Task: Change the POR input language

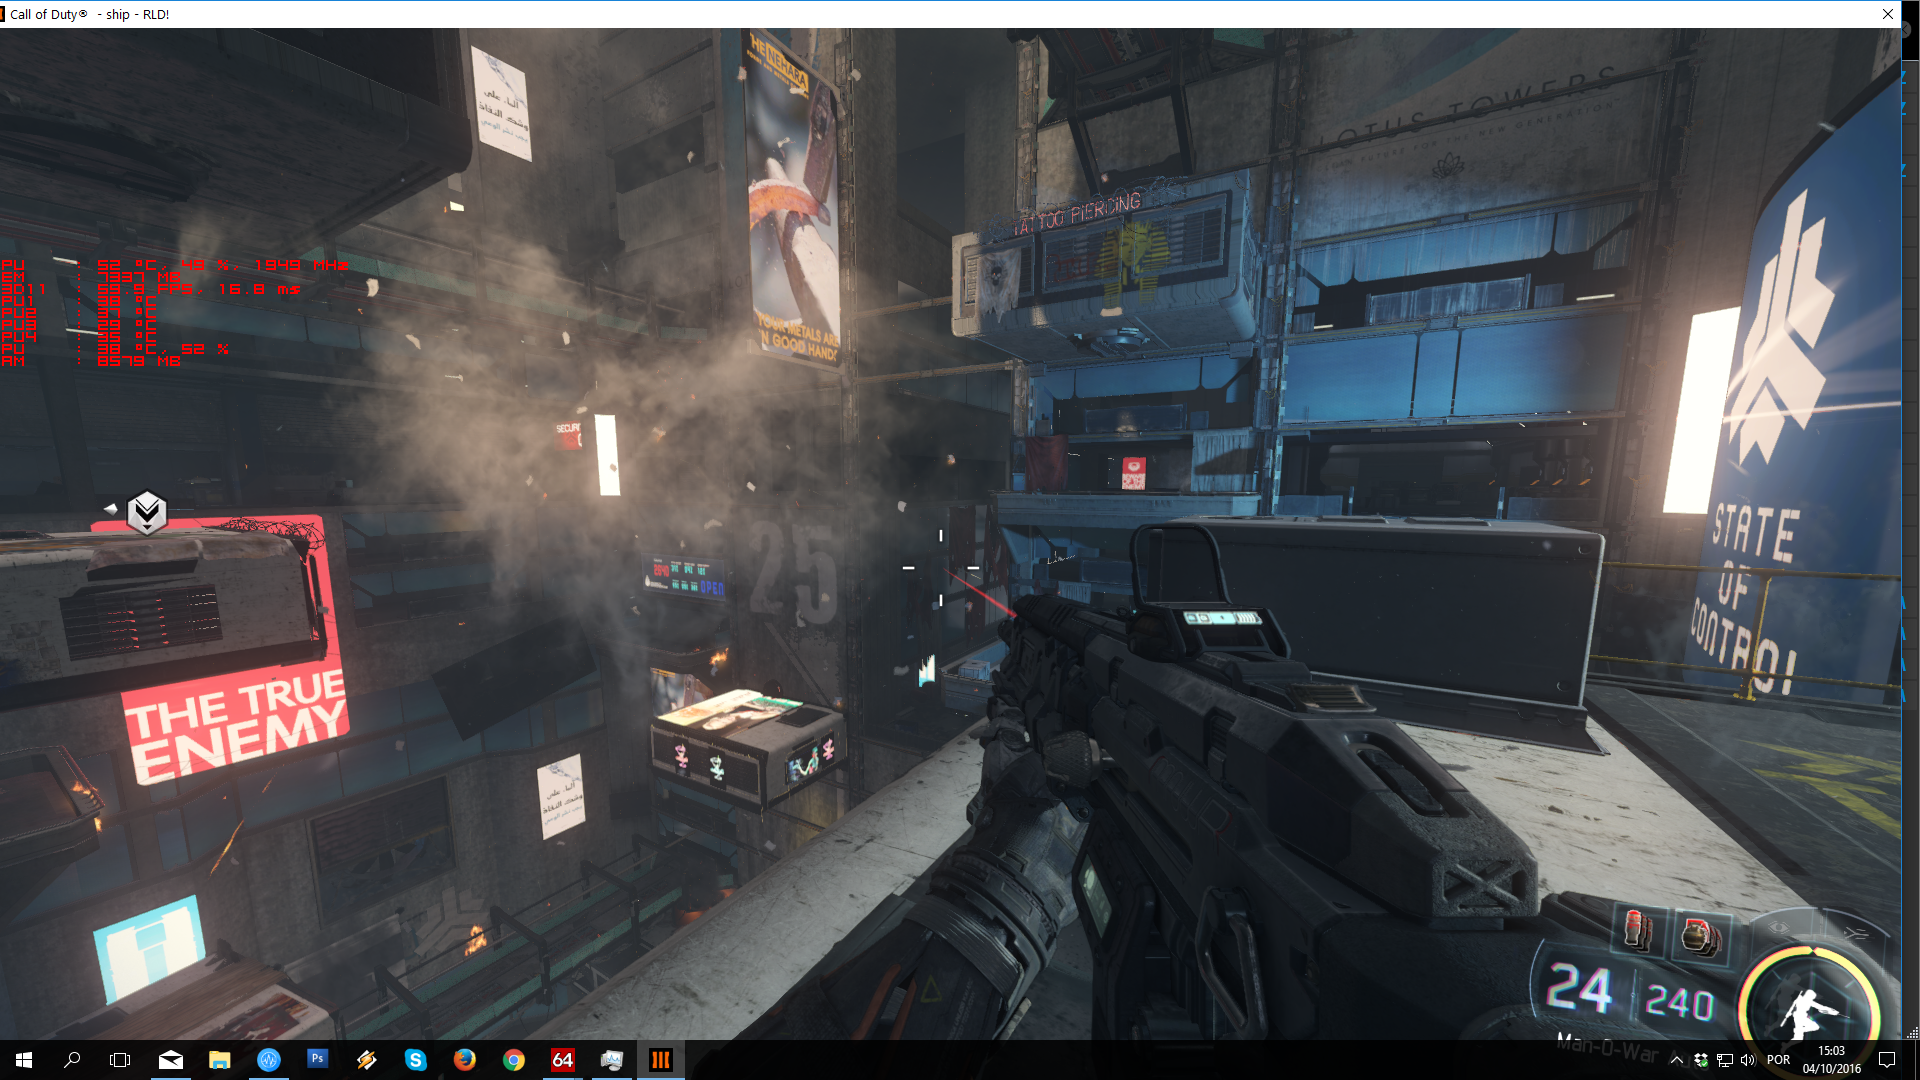Action: coord(1779,1060)
